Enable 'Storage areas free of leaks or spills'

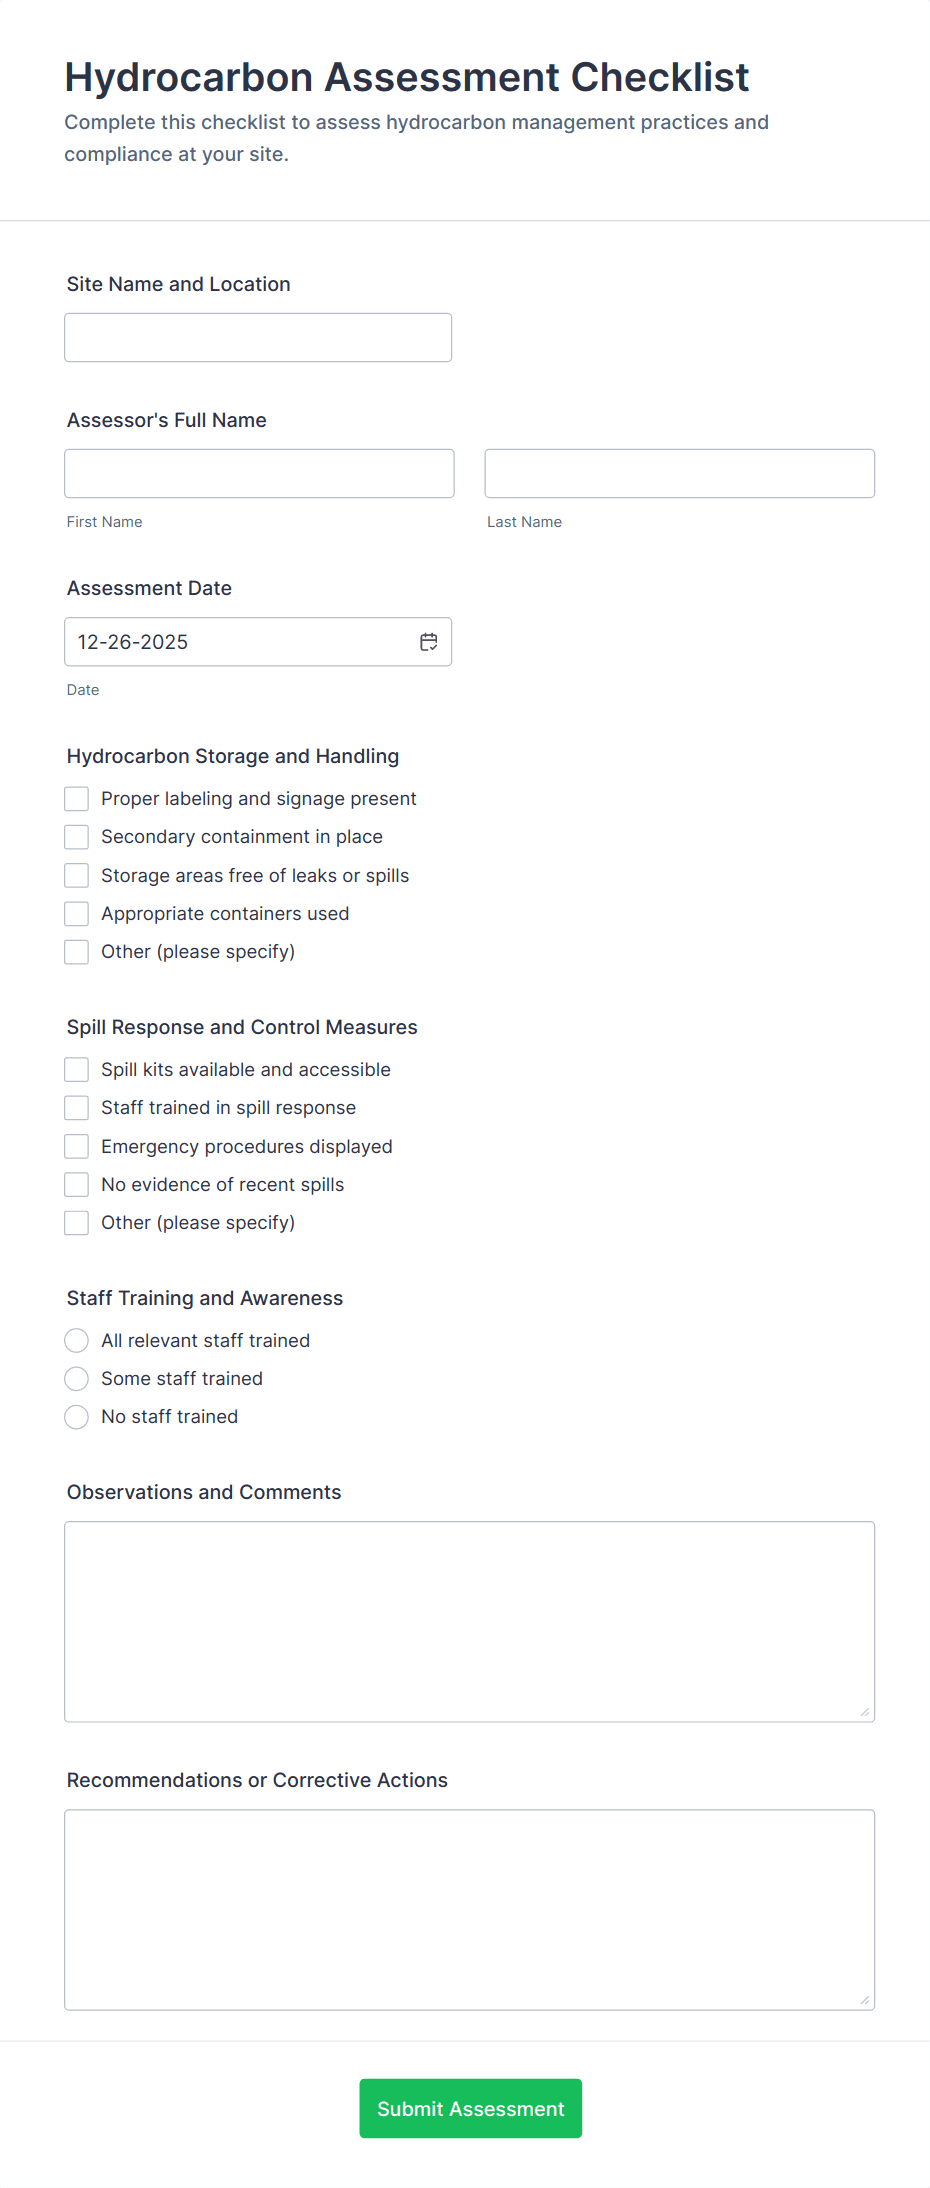(76, 875)
